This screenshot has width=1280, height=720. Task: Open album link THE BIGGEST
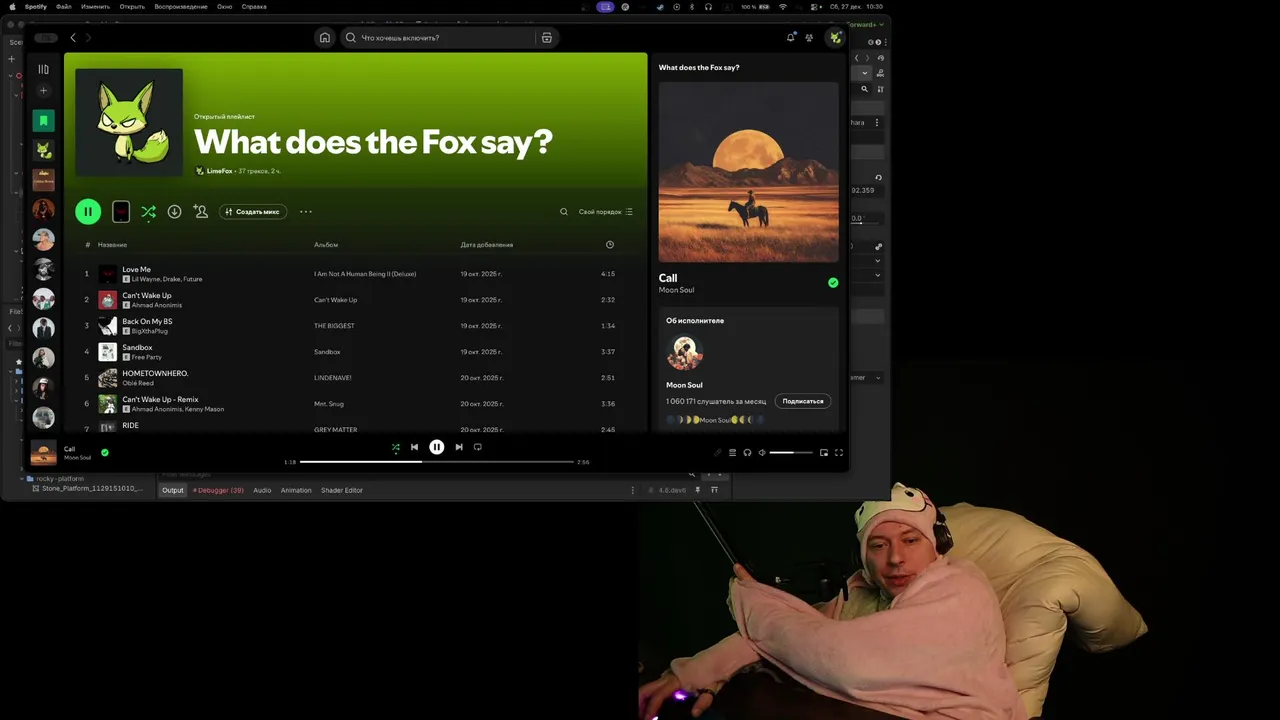[x=334, y=326]
